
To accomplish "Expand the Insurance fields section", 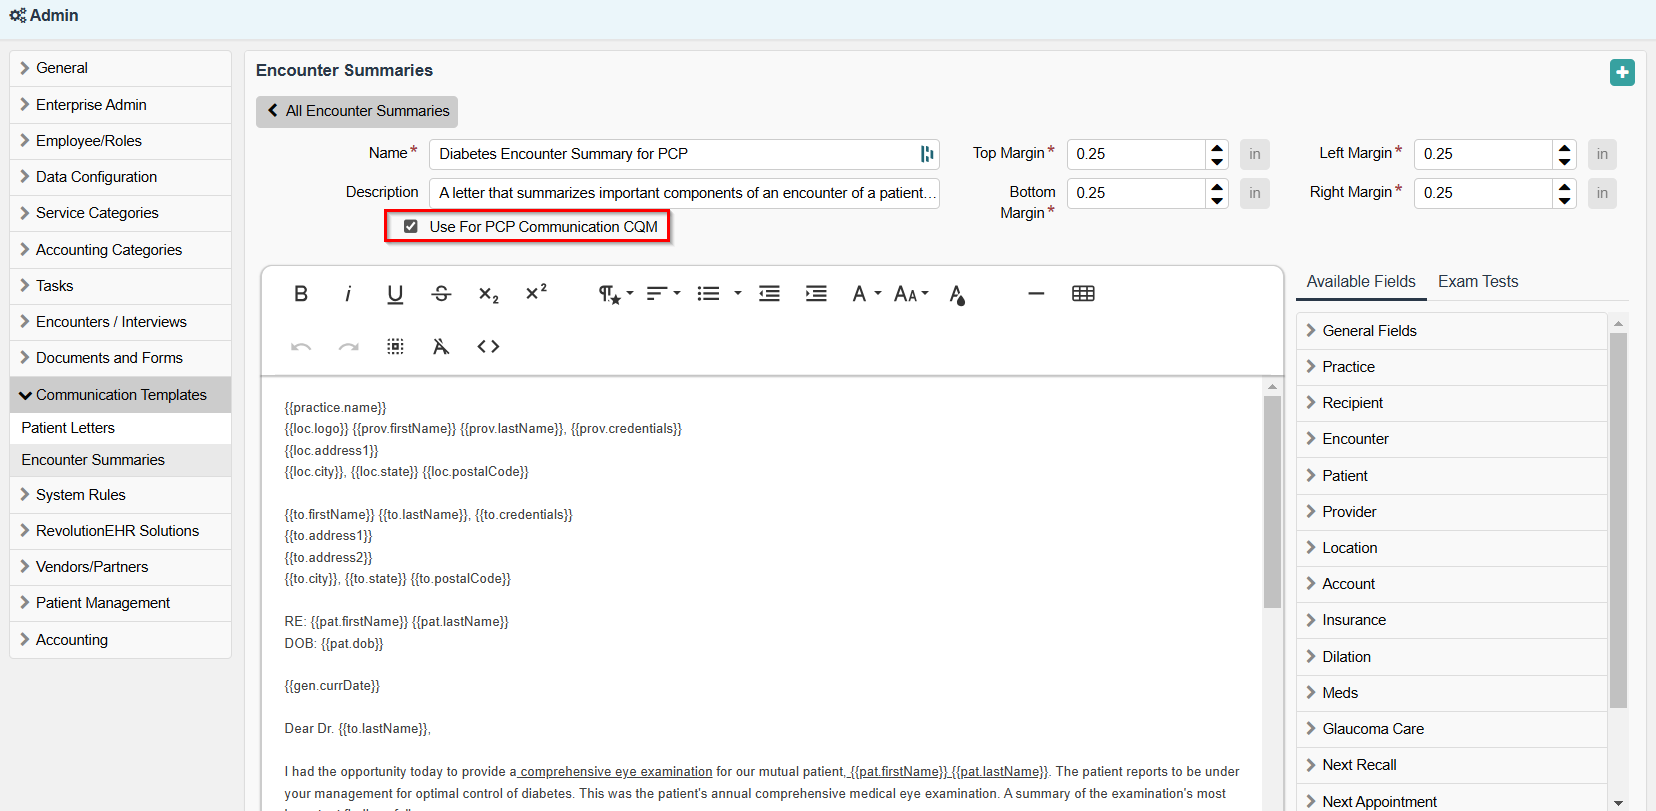I will click(x=1353, y=620).
